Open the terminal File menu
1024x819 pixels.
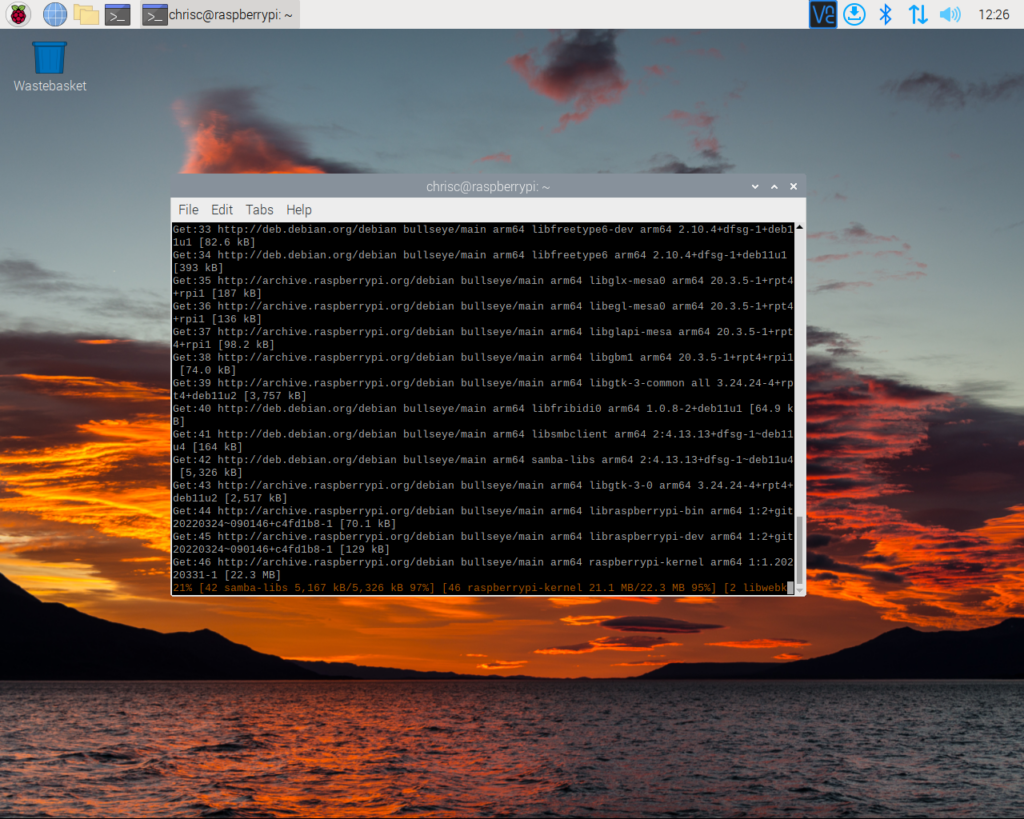(x=188, y=210)
